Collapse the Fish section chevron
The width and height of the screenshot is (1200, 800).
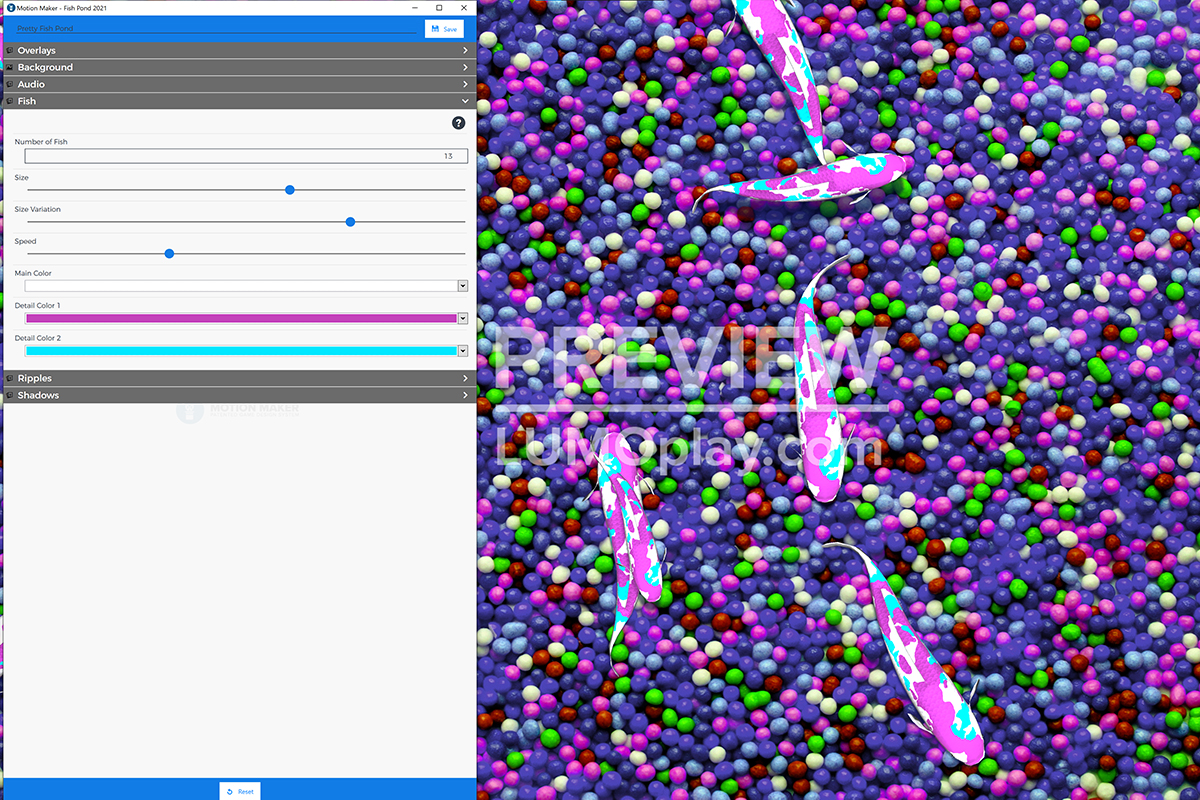[465, 101]
